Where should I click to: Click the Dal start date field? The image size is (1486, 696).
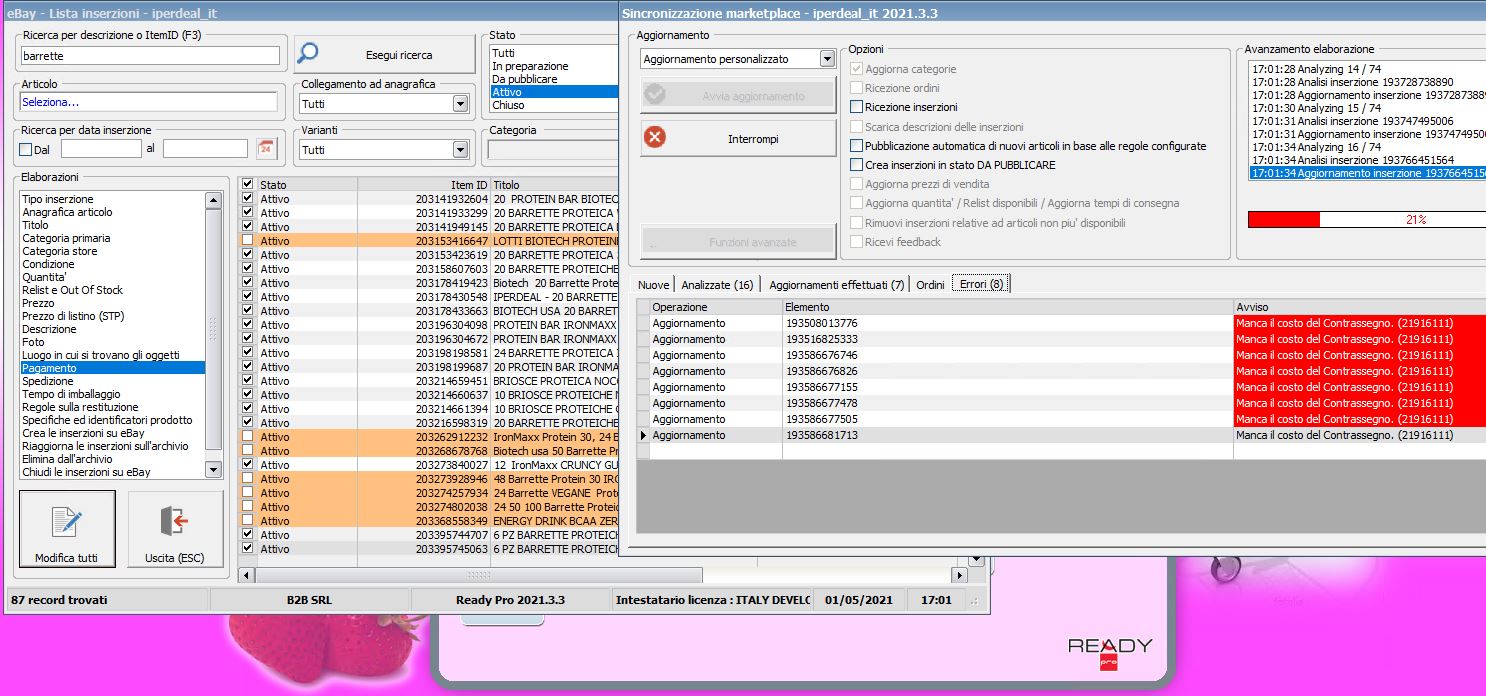coord(101,149)
